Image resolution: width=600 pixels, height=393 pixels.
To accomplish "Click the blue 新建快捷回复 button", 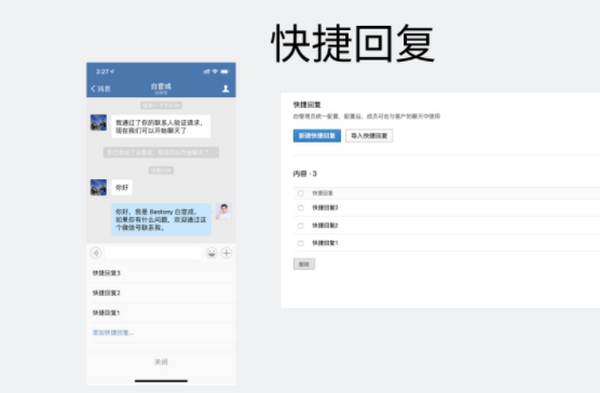I will click(x=317, y=136).
